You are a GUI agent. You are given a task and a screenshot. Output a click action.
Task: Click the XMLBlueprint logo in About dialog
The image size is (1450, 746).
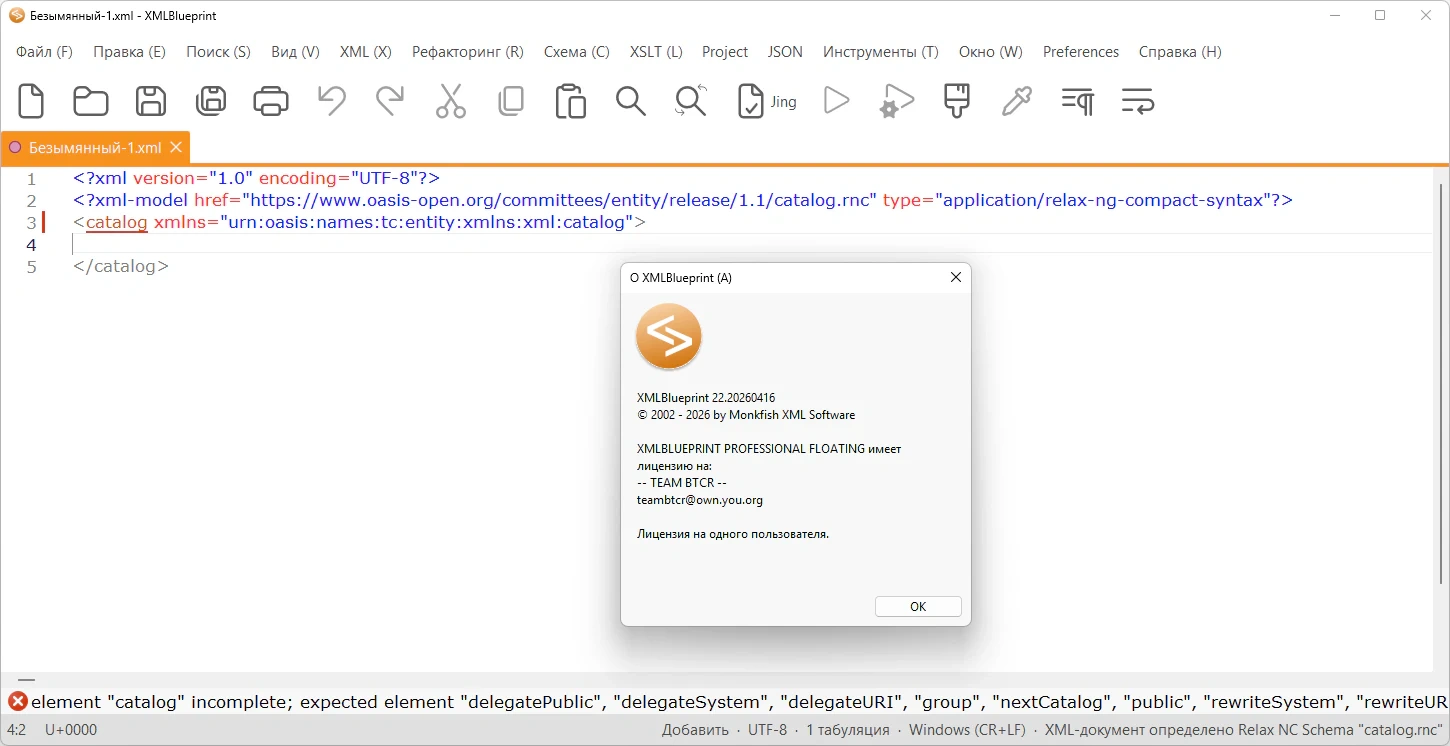pos(669,337)
